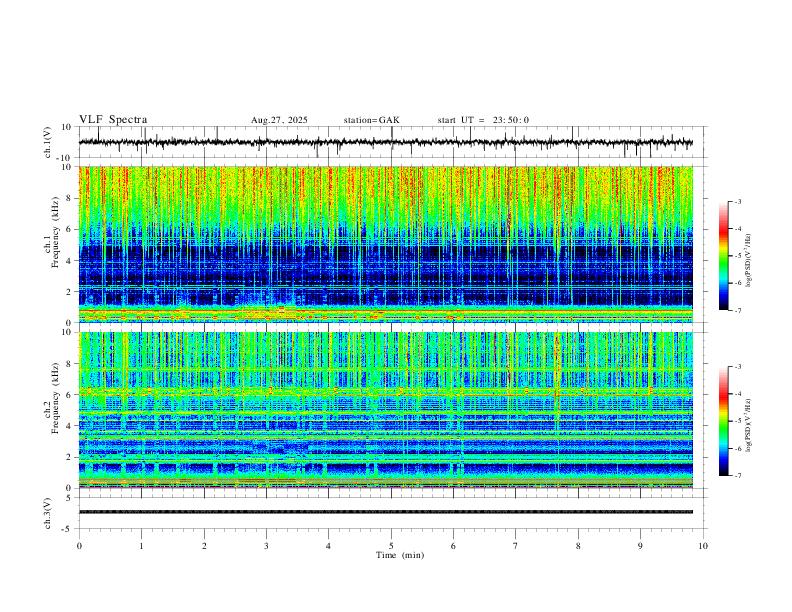Click the ch.1(V) waveform trace
Image resolution: width=792 pixels, height=612 pixels.
tap(386, 142)
